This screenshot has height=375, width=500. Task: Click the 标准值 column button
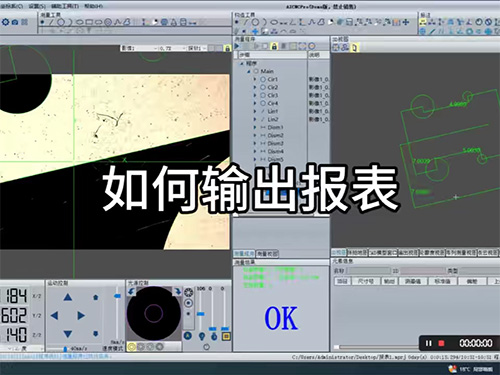pyautogui.click(x=442, y=281)
